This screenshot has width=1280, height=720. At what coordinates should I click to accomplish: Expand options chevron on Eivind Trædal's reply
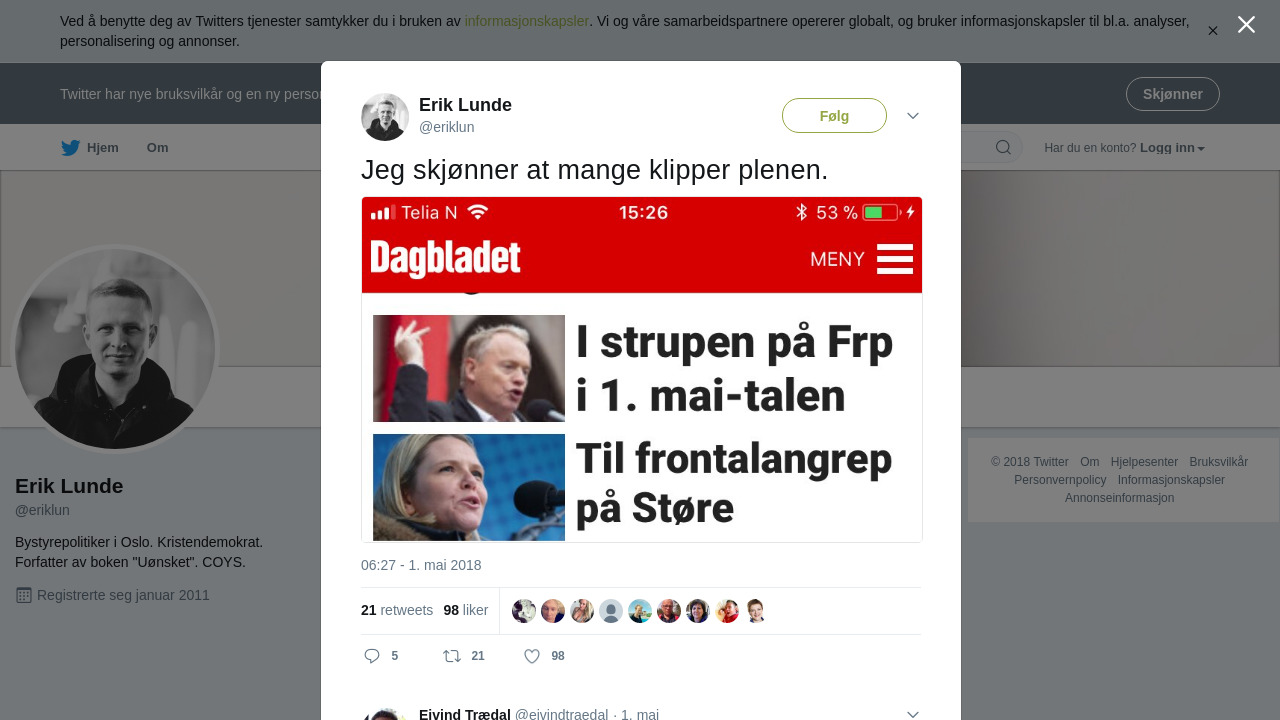tap(913, 714)
